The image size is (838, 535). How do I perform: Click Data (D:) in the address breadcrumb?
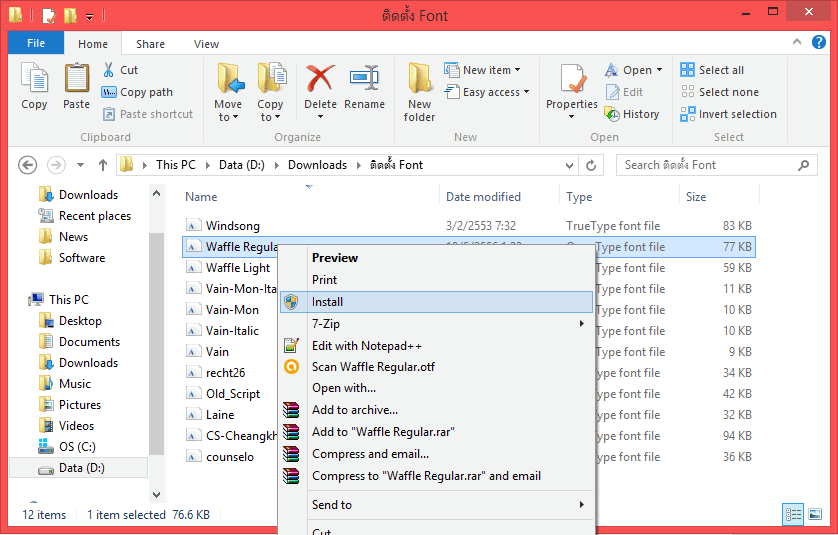tap(242, 165)
